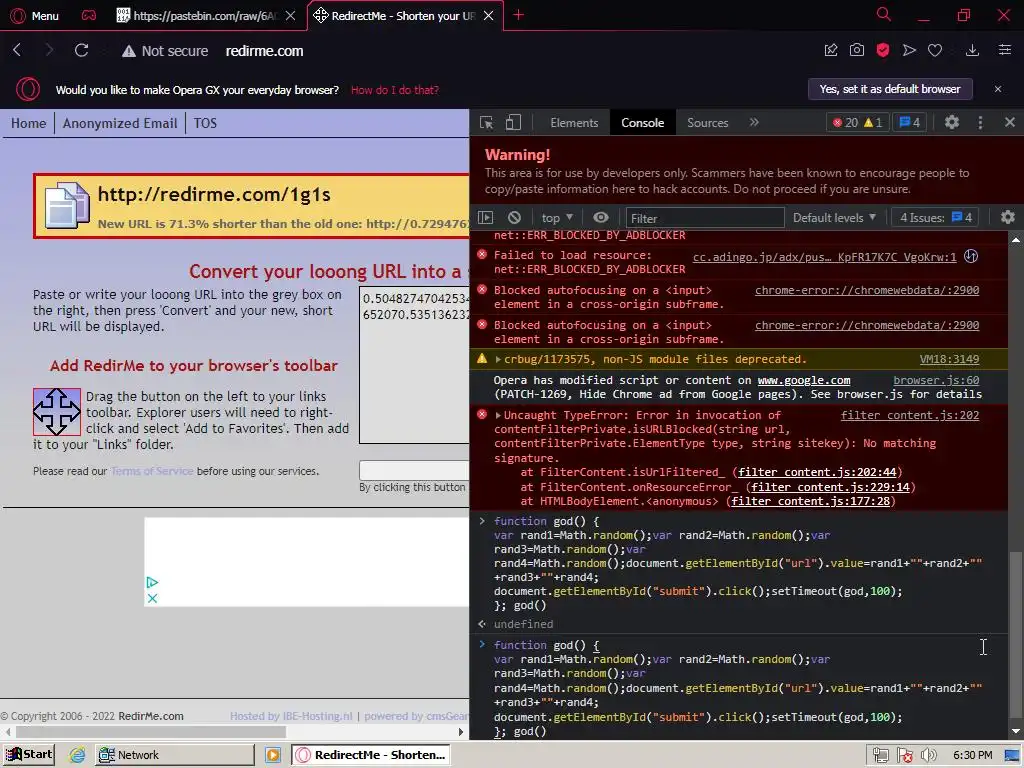
Task: Open the 'top' context dropdown
Action: pos(557,218)
